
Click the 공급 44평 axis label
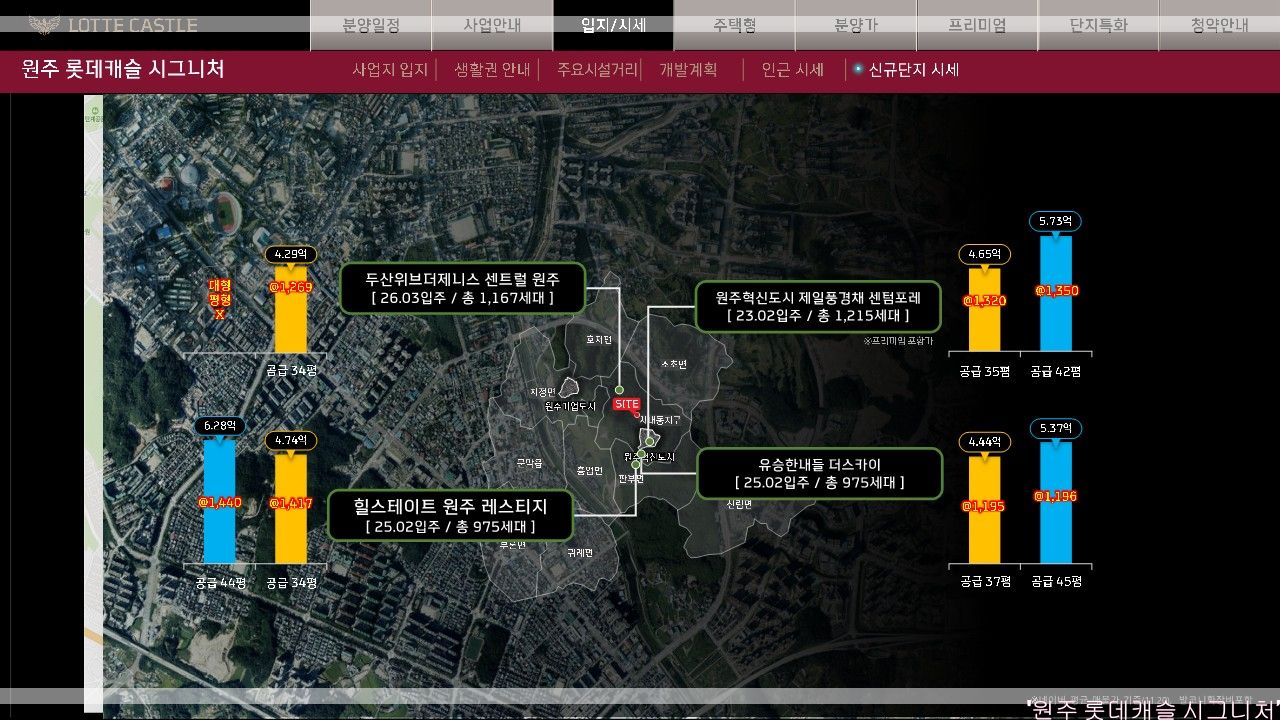220,582
